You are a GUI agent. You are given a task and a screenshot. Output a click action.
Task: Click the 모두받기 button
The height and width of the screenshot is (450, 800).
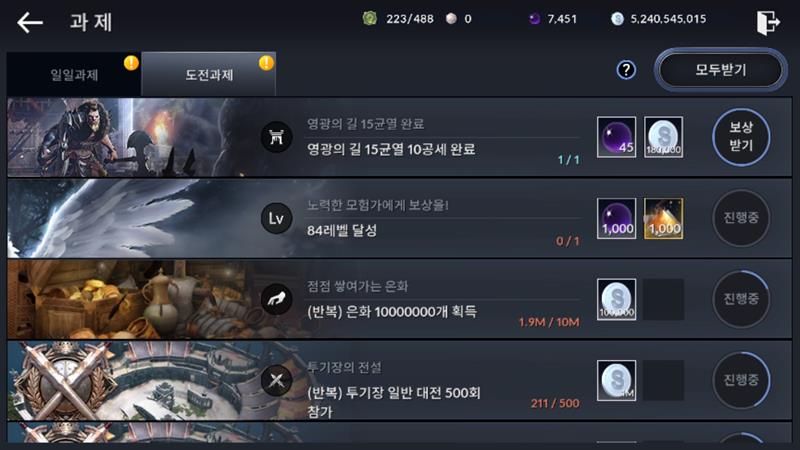click(720, 70)
